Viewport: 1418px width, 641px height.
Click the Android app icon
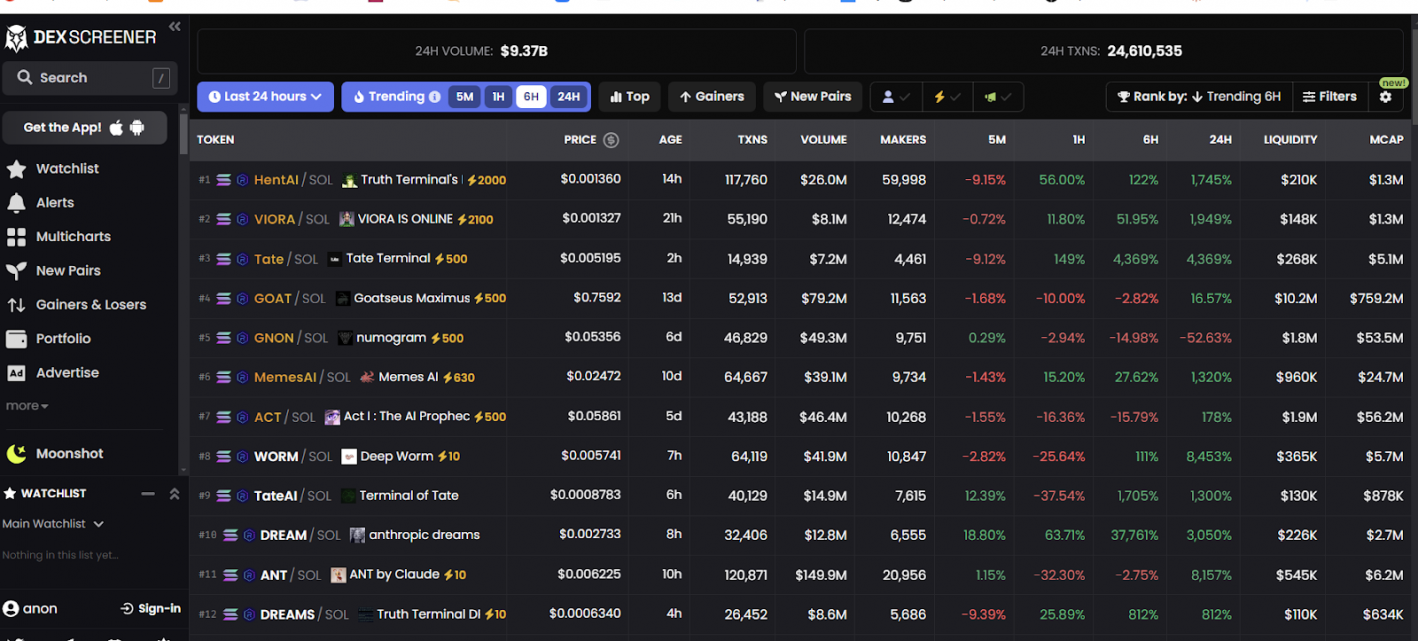pos(137,127)
